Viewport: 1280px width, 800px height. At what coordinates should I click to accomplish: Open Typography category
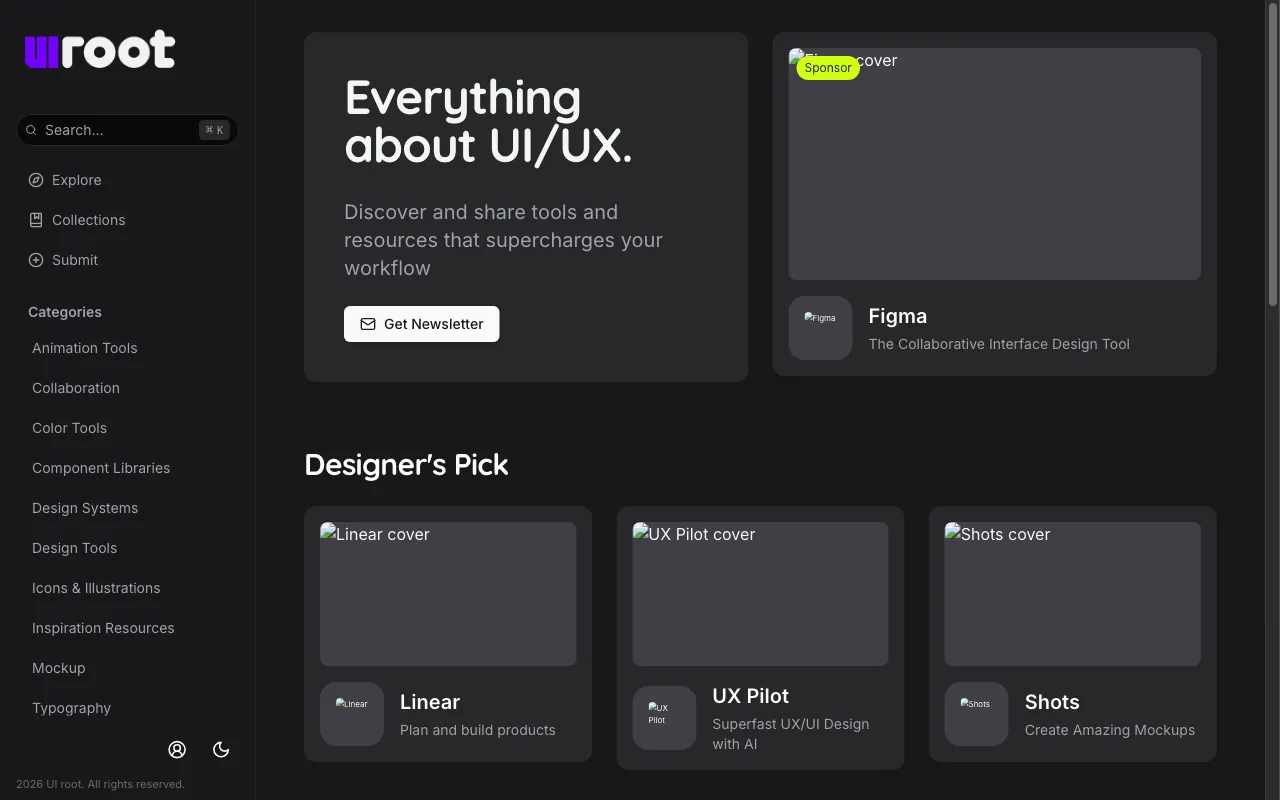[x=72, y=708]
